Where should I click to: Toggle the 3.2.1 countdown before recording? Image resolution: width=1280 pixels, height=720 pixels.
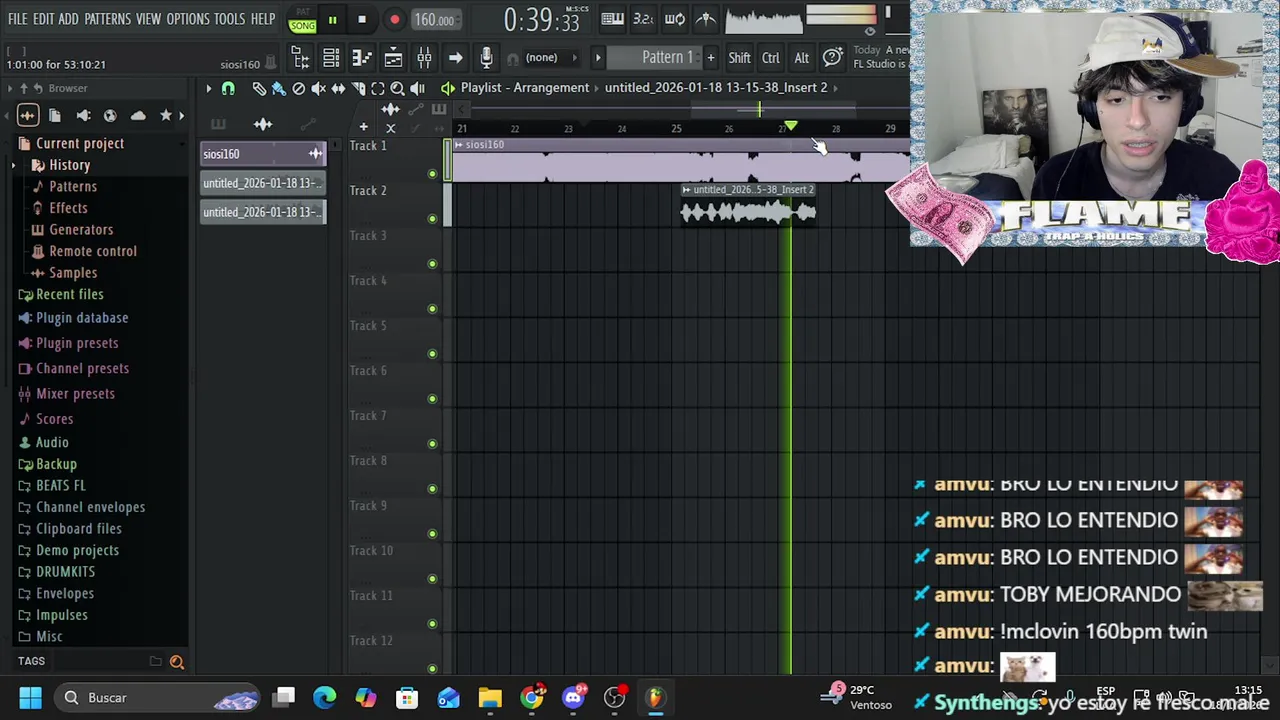coord(643,19)
